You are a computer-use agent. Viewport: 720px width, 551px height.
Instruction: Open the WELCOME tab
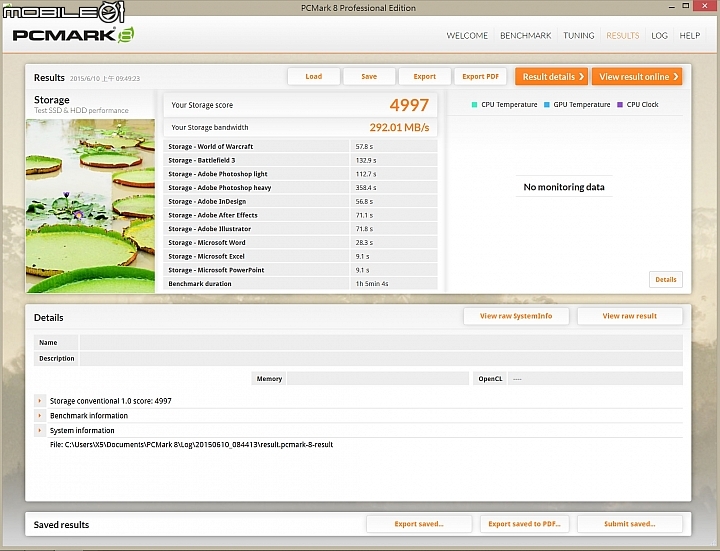pos(467,35)
